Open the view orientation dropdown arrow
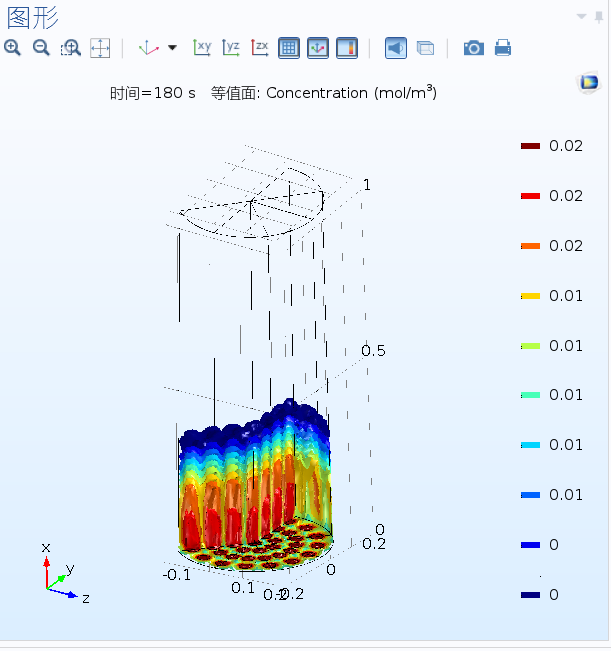This screenshot has width=611, height=651. (x=172, y=48)
